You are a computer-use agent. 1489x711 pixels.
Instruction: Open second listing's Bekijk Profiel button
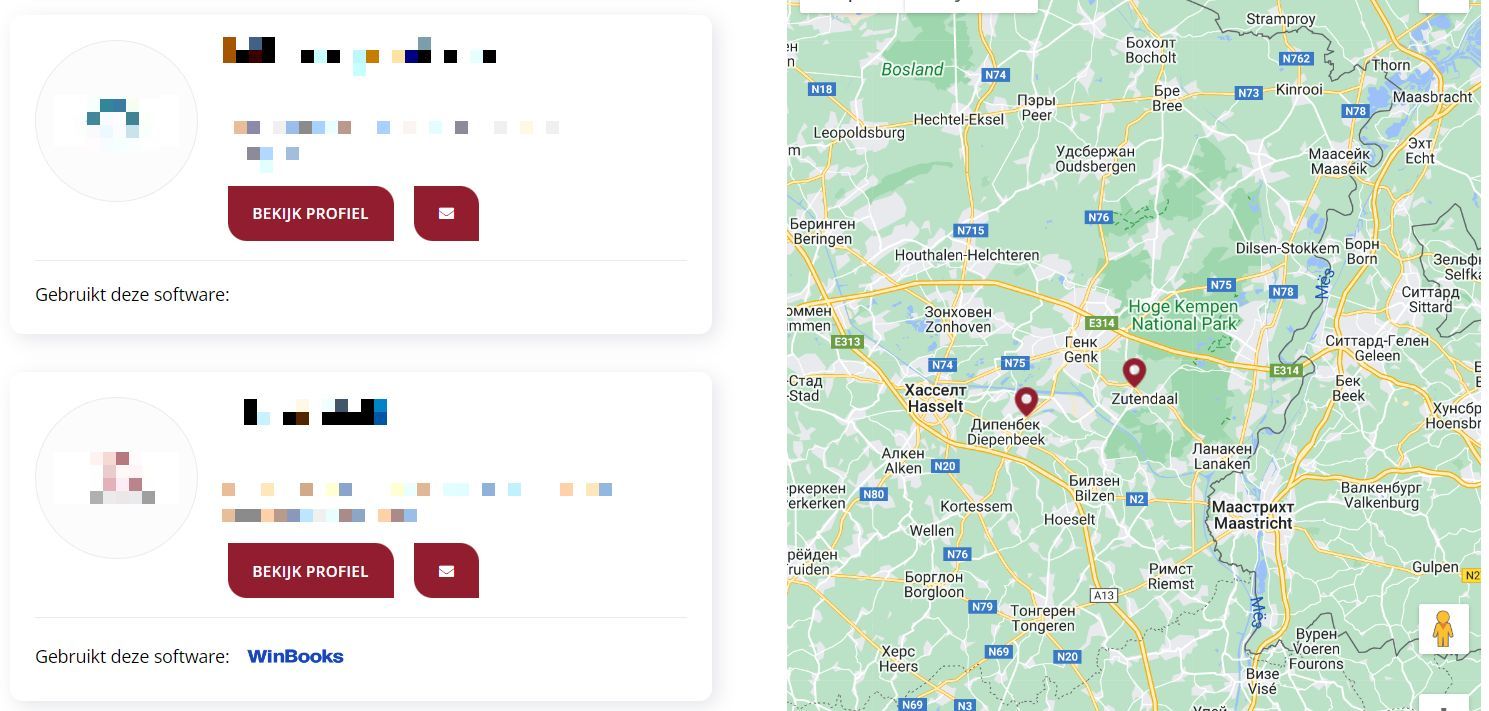(311, 570)
